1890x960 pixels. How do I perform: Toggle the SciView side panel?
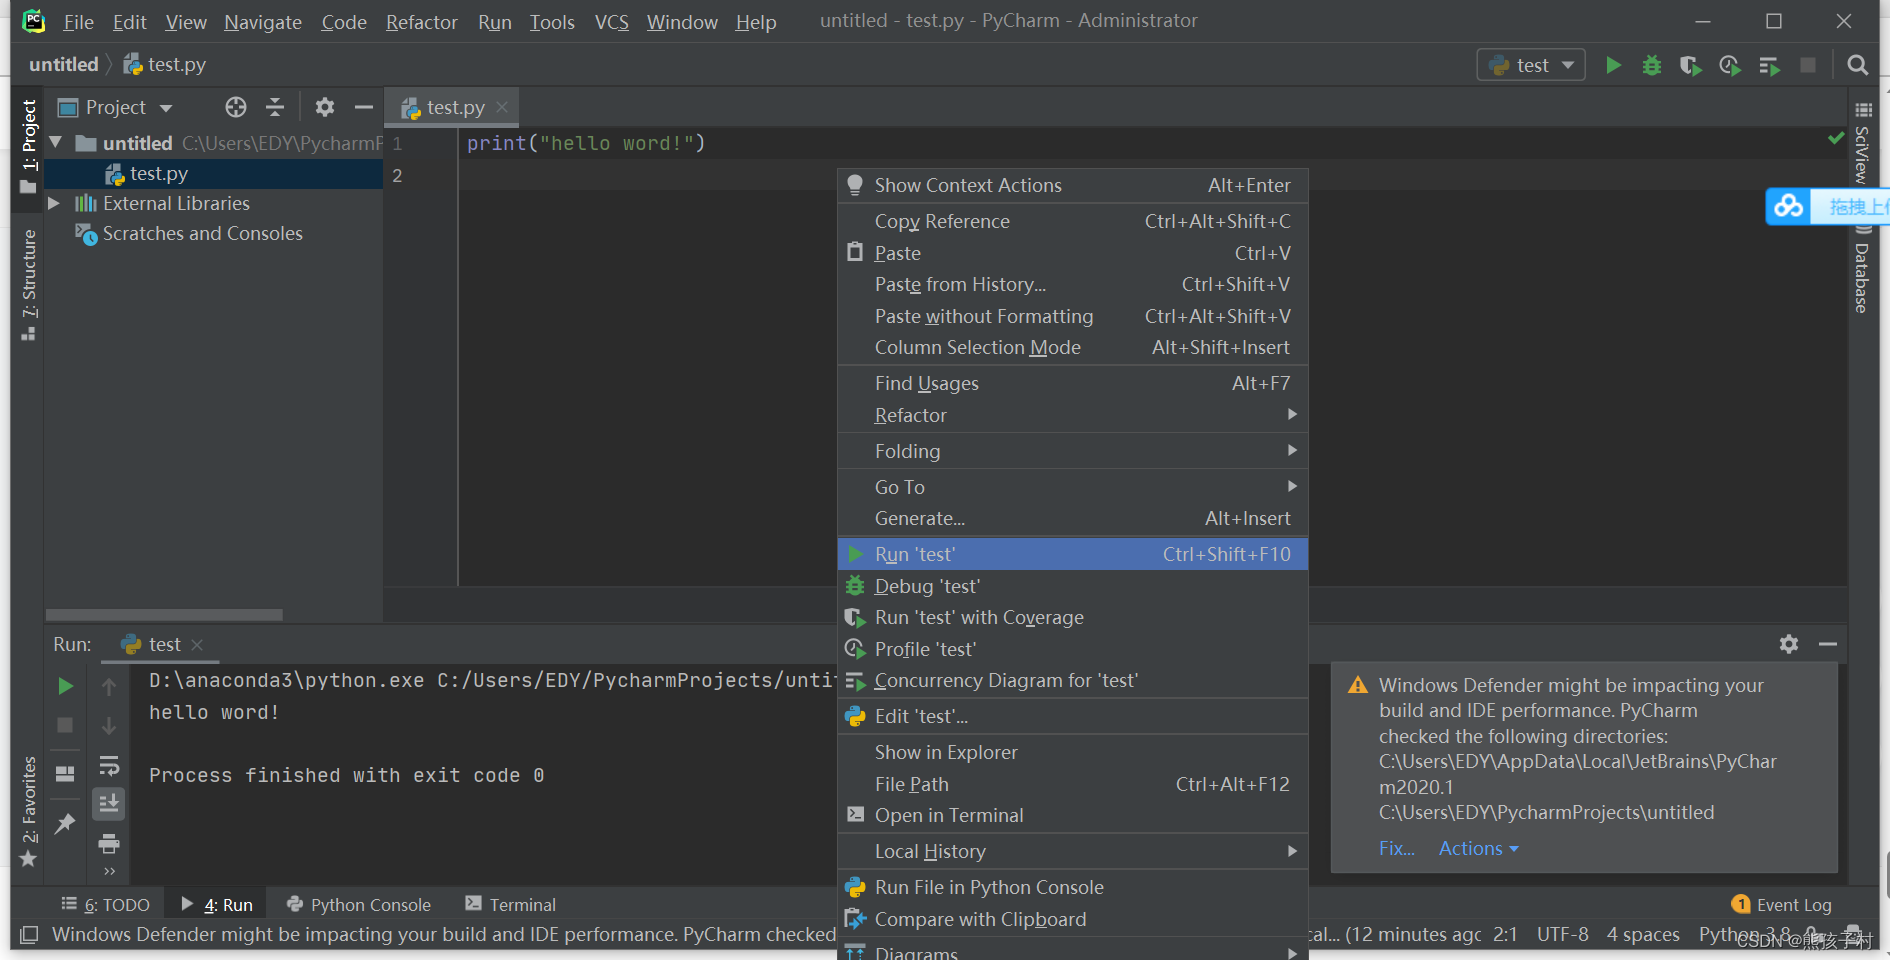tap(1862, 142)
